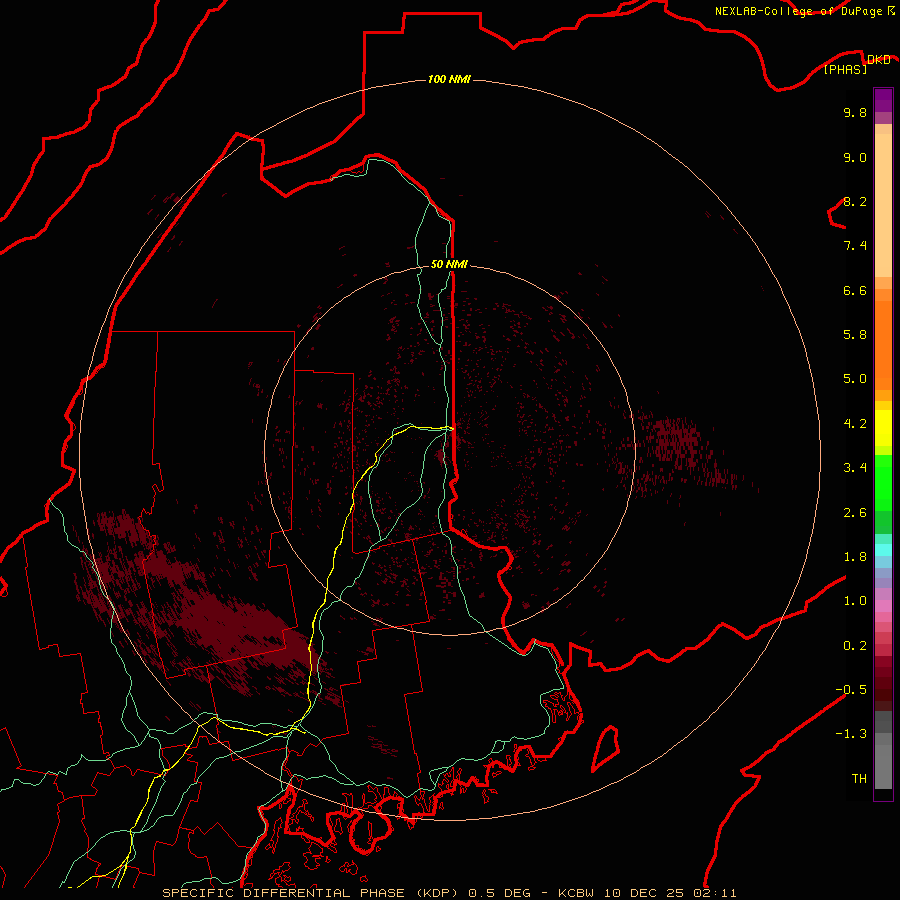The width and height of the screenshot is (900, 900).
Task: Click the 50 NMI range ring label
Action: (x=449, y=264)
